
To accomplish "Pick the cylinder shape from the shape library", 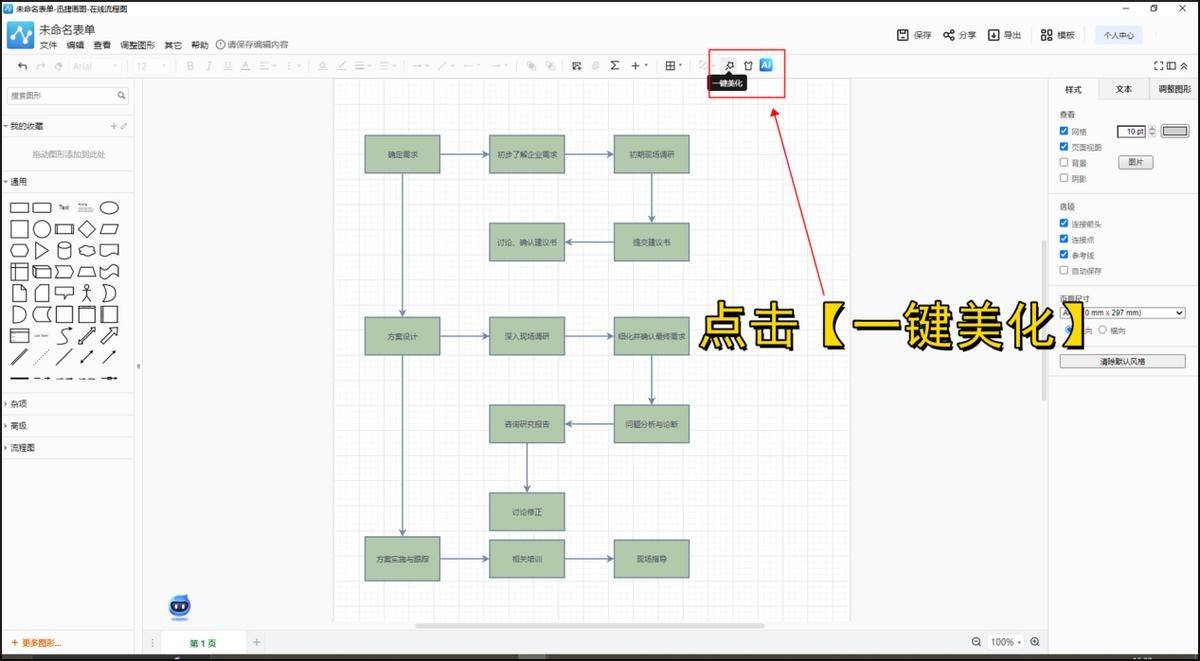I will click(x=64, y=250).
